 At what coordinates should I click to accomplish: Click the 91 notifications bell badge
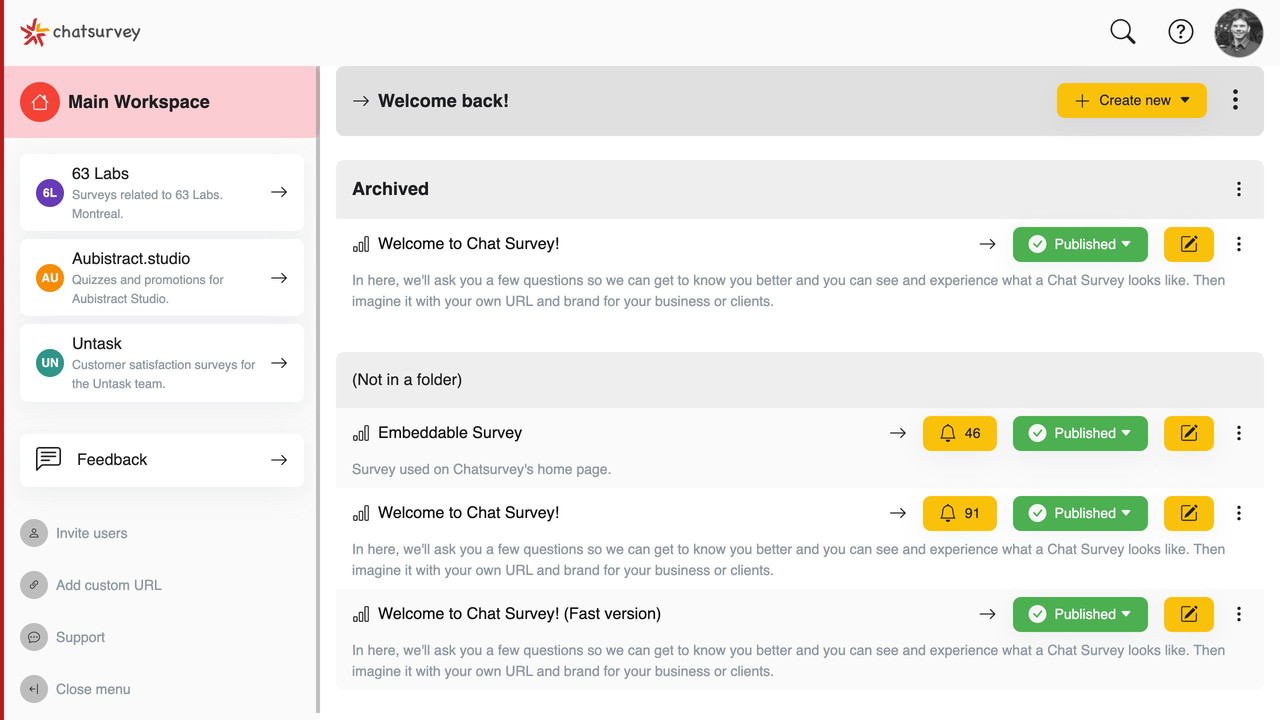point(960,513)
